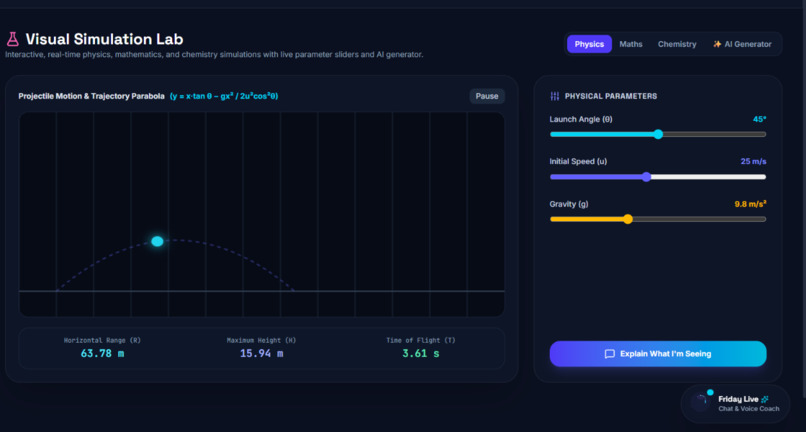The height and width of the screenshot is (432, 806).
Task: Click the 9.8 m/s² gravity value
Action: point(750,204)
